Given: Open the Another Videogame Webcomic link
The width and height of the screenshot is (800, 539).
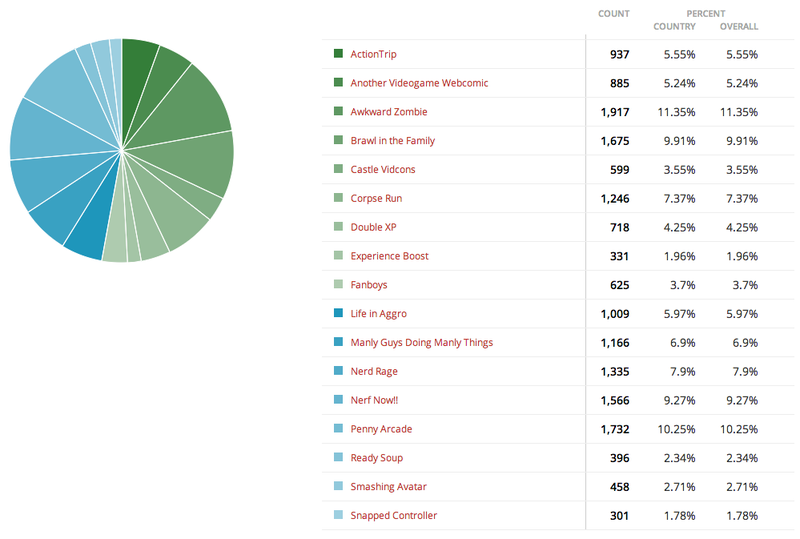Looking at the screenshot, I should pos(419,83).
